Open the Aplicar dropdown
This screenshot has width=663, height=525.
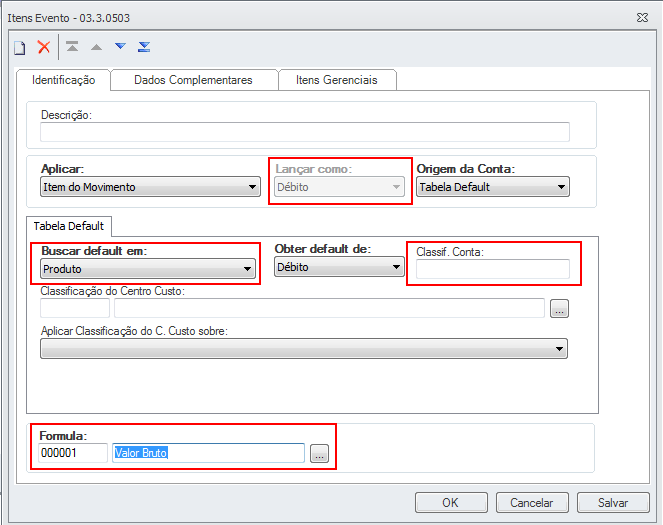151,187
